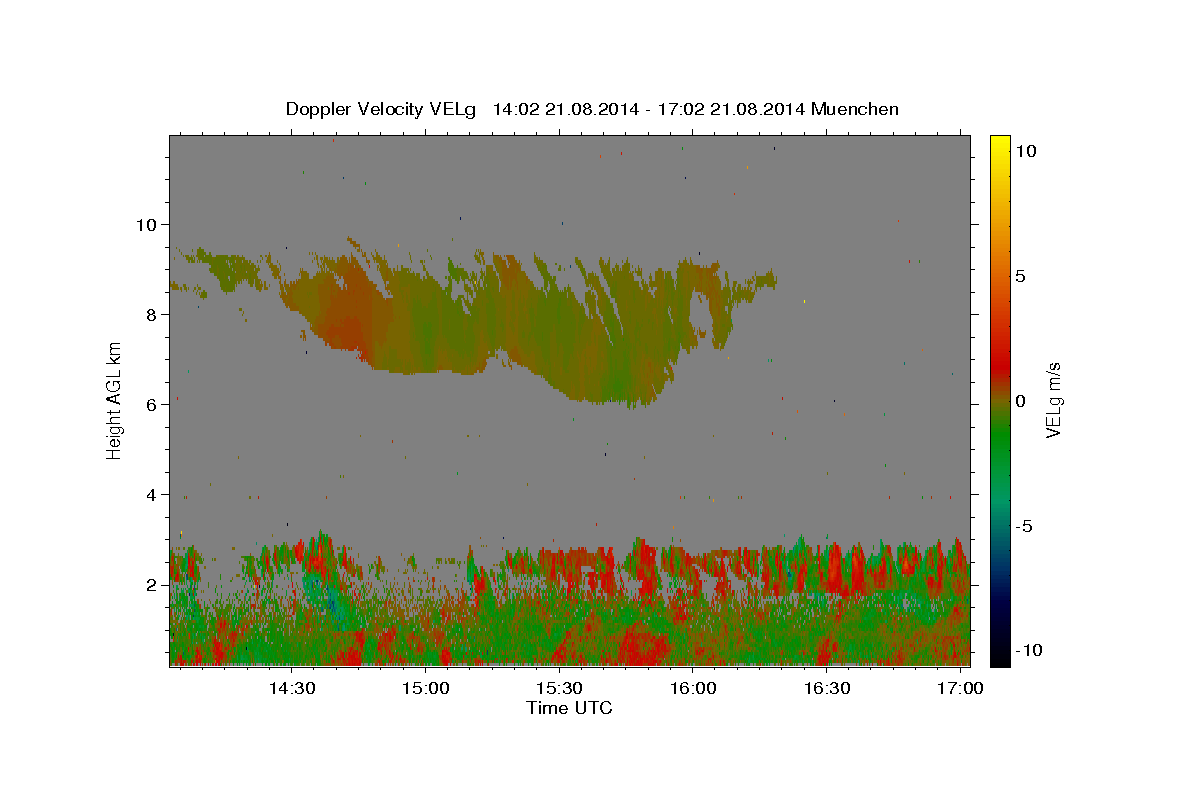Viewport: 1200px width, 800px height.
Task: Click the 'Time UTC' axis label
Action: [569, 708]
